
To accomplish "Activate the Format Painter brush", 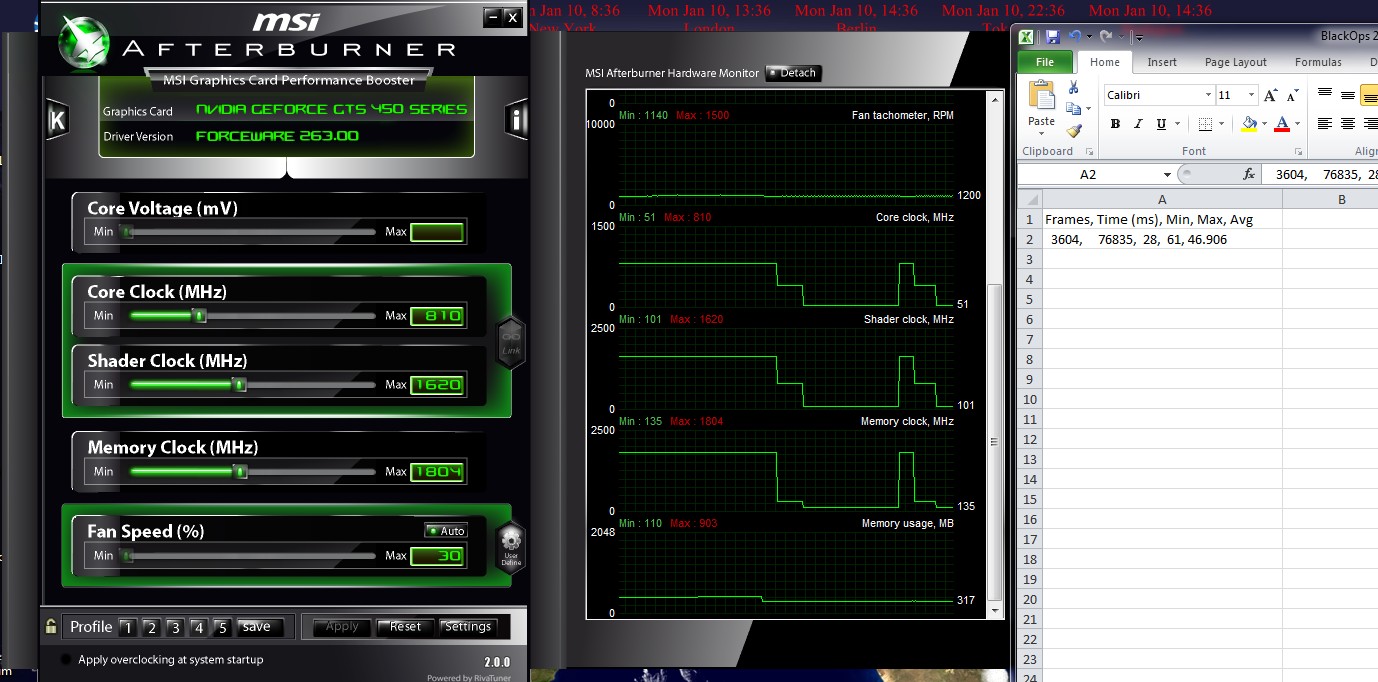I will 1074,131.
